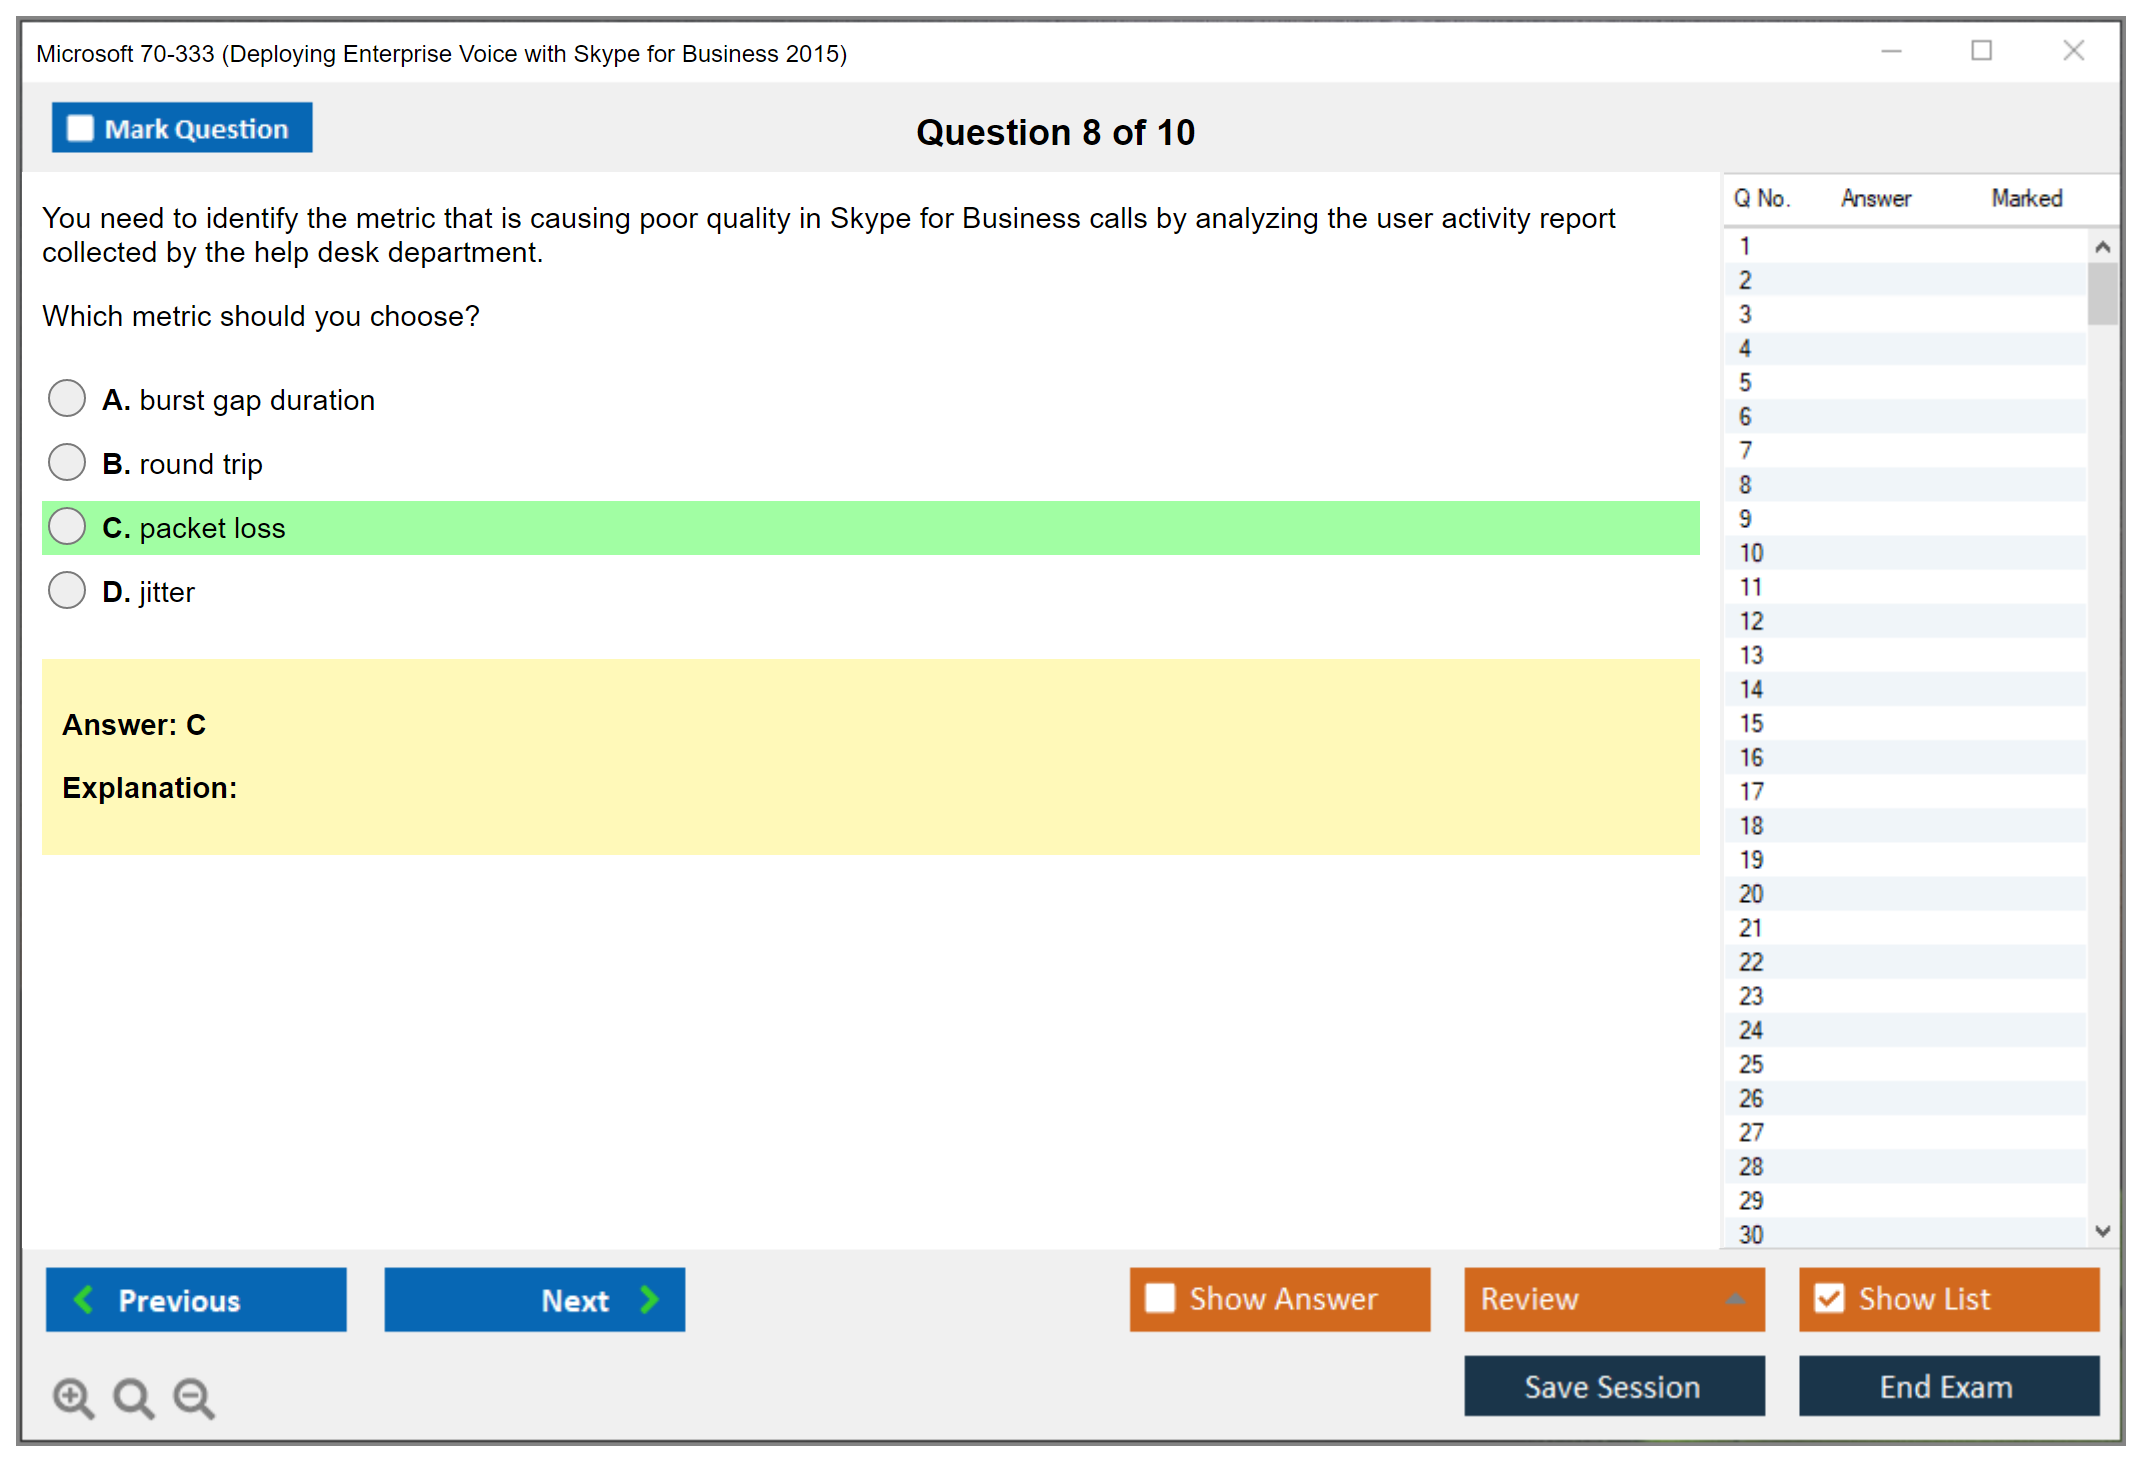Click the green left arrow on Previous
This screenshot has width=2150, height=1470.
coord(85,1299)
